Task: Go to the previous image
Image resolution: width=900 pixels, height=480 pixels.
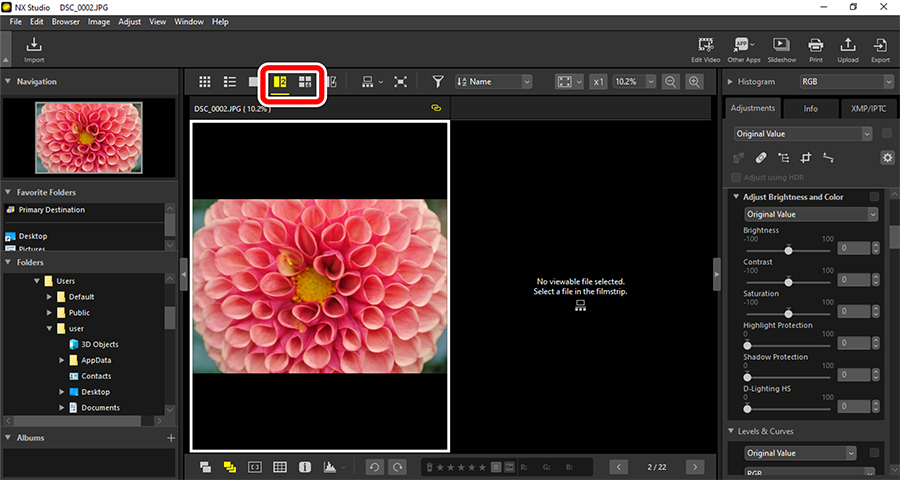Action: point(618,467)
